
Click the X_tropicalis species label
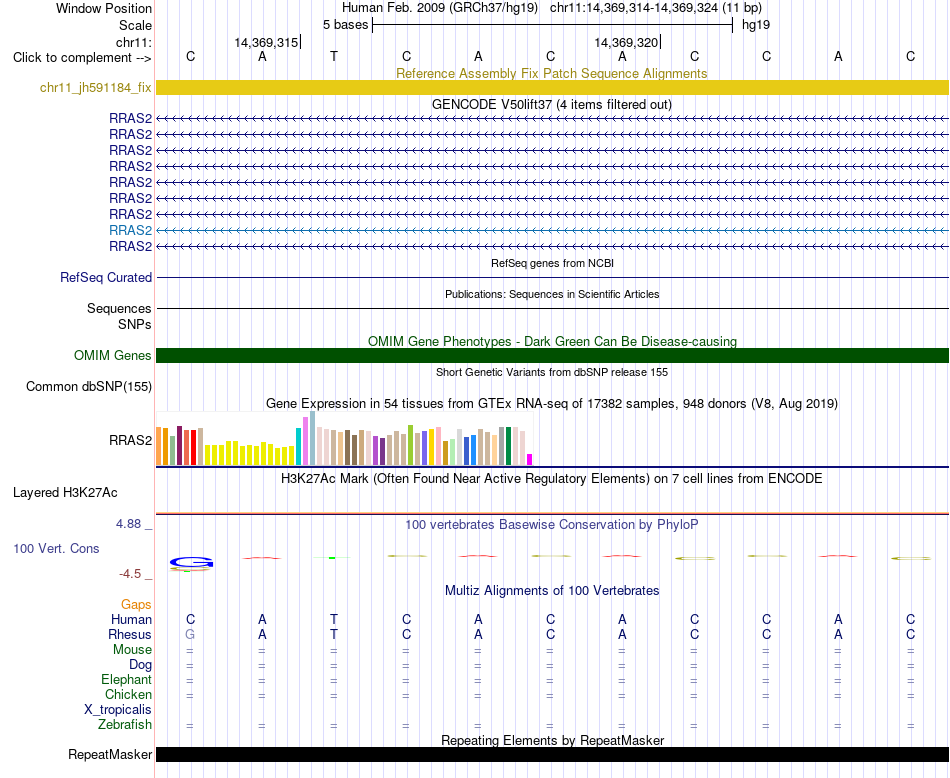coord(118,710)
